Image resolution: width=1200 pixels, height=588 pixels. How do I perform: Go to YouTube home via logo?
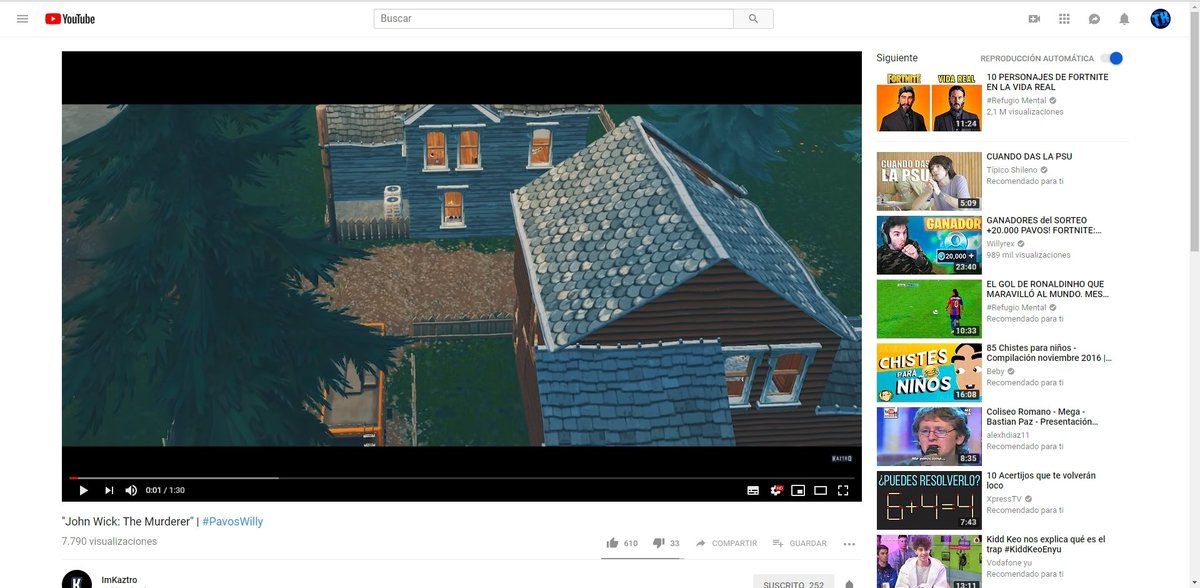pyautogui.click(x=70, y=19)
